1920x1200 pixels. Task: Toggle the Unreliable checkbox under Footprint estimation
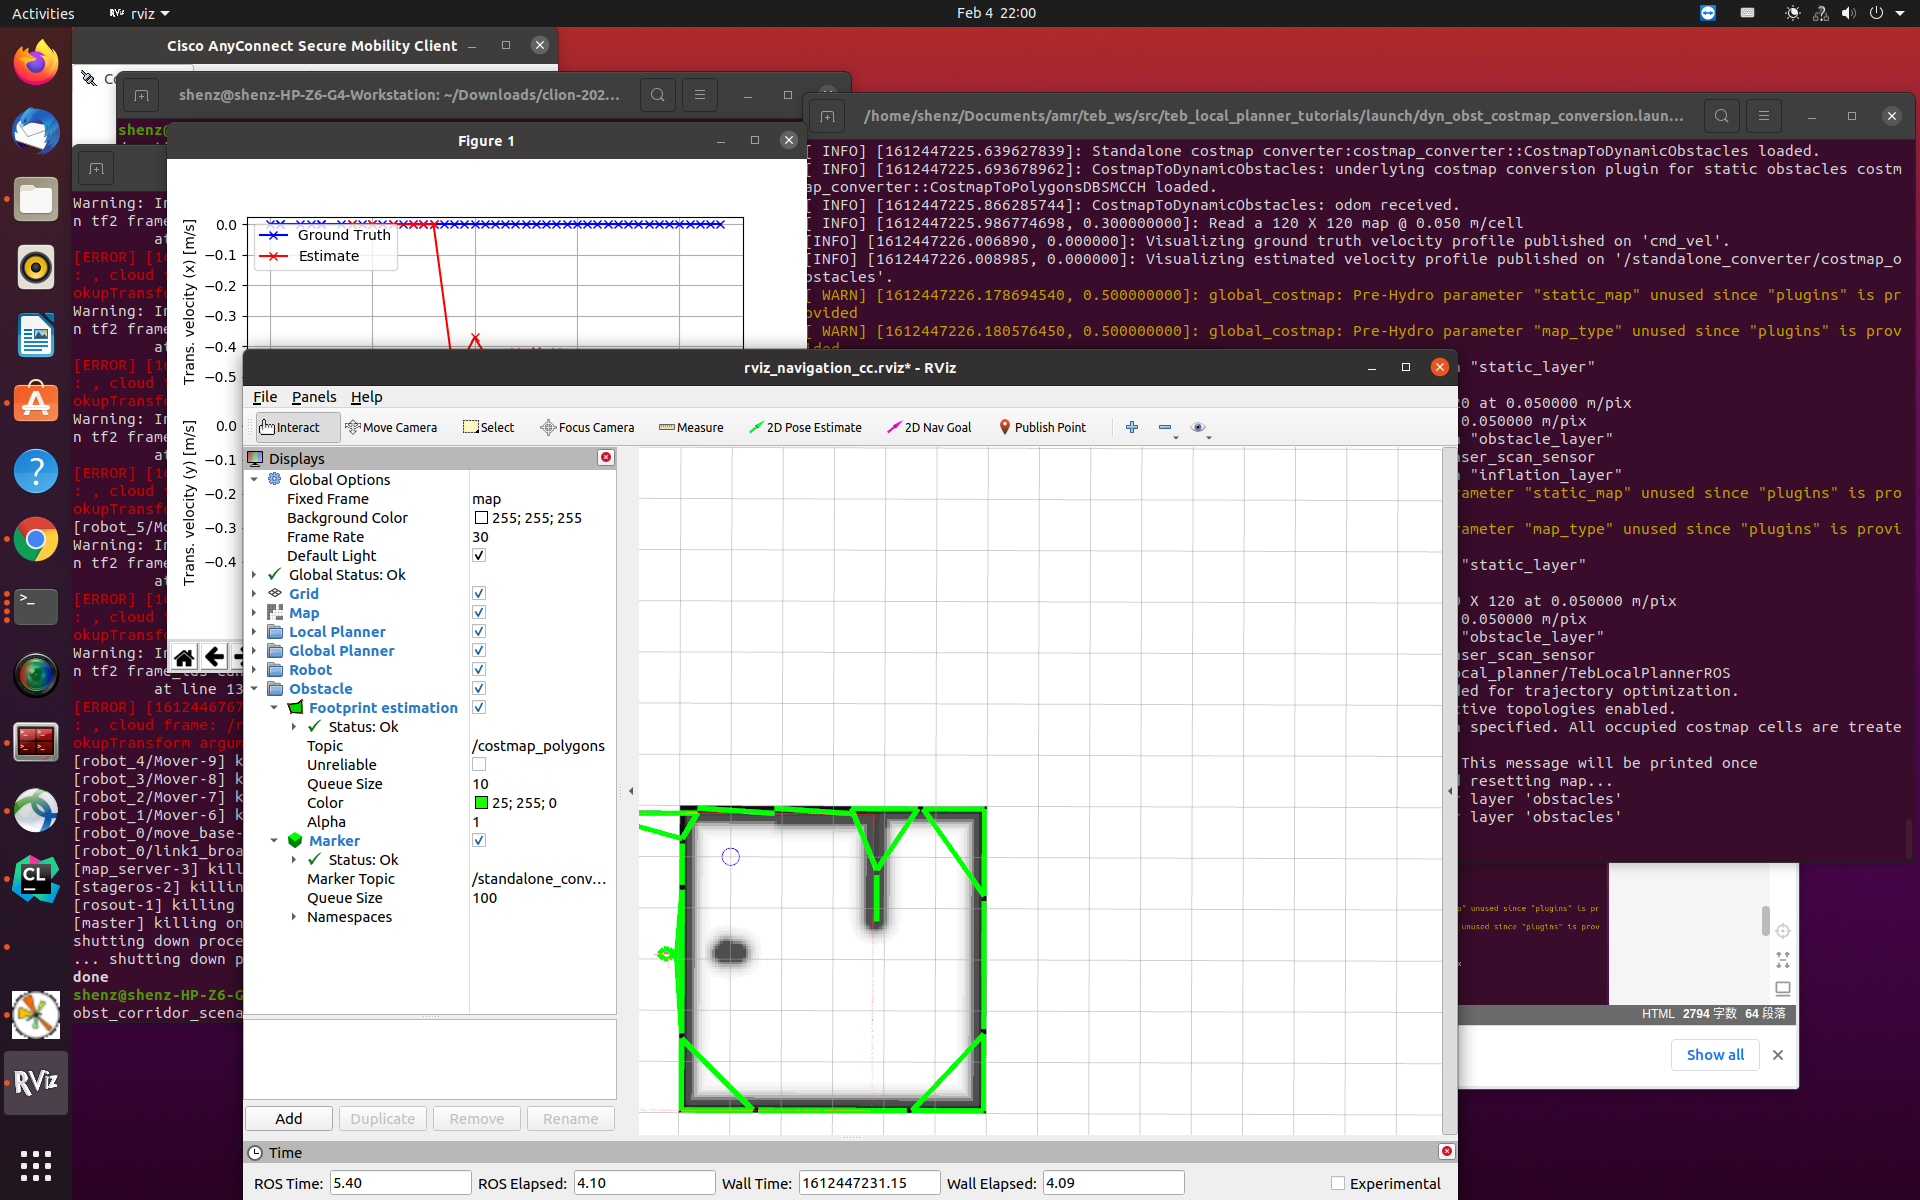coord(479,764)
